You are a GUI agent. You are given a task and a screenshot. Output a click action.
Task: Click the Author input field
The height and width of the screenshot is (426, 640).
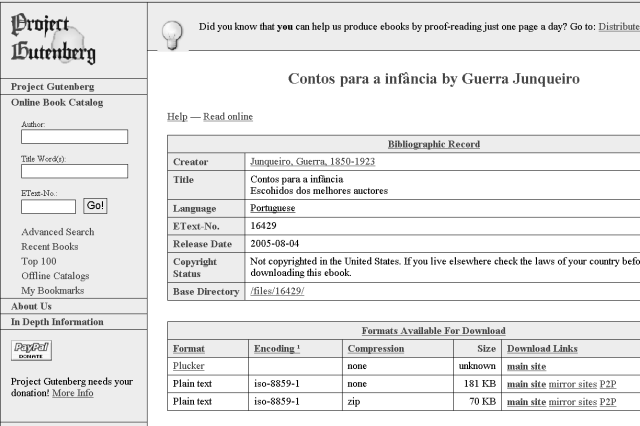[74, 137]
